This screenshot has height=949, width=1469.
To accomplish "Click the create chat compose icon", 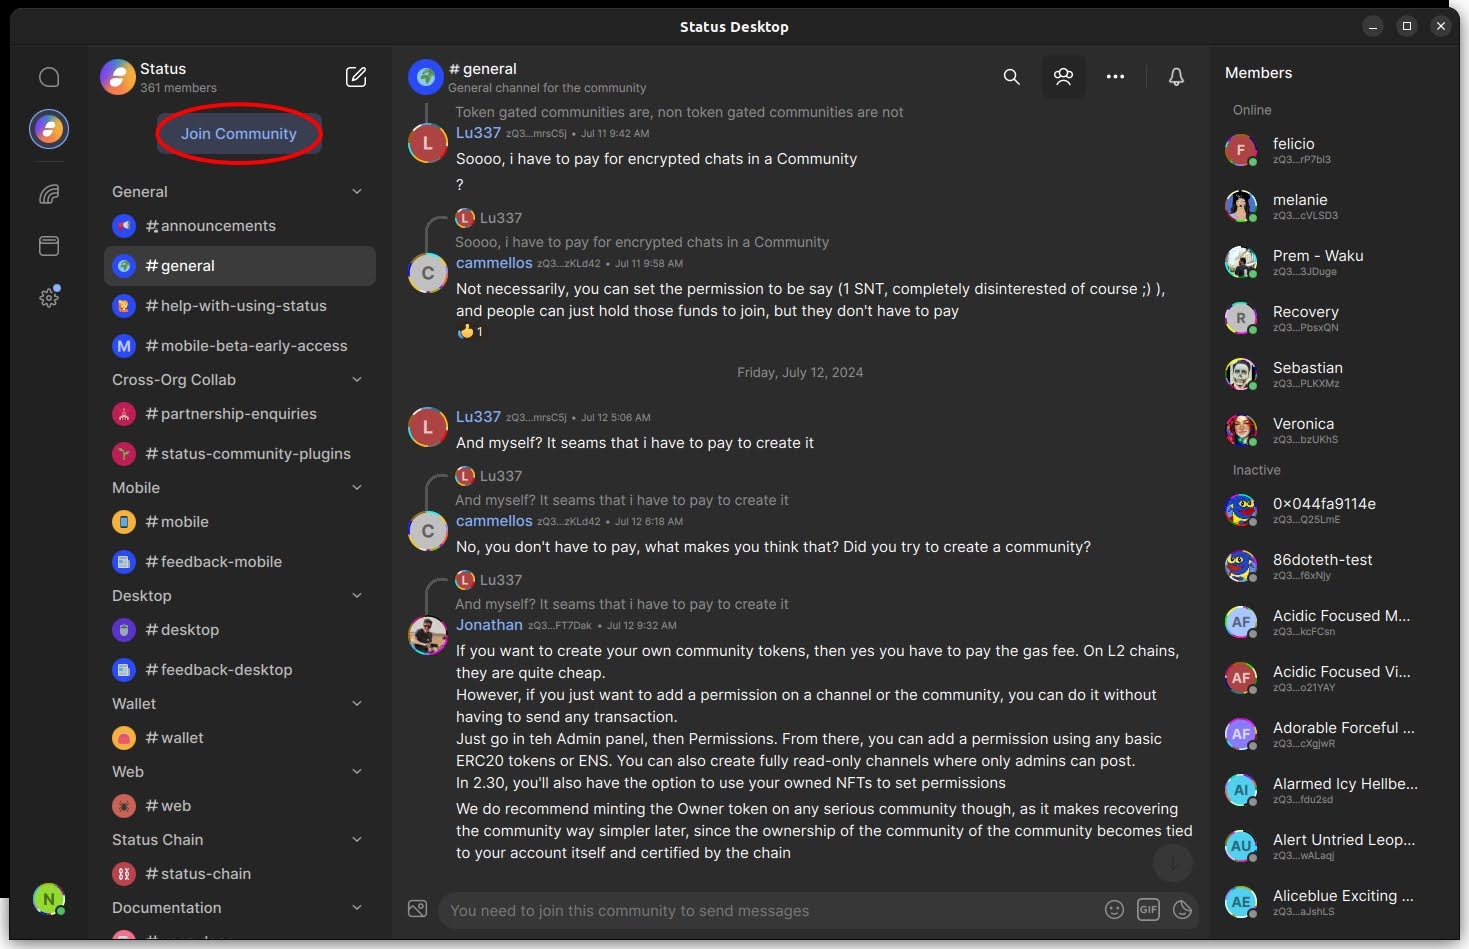I will 356,77.
